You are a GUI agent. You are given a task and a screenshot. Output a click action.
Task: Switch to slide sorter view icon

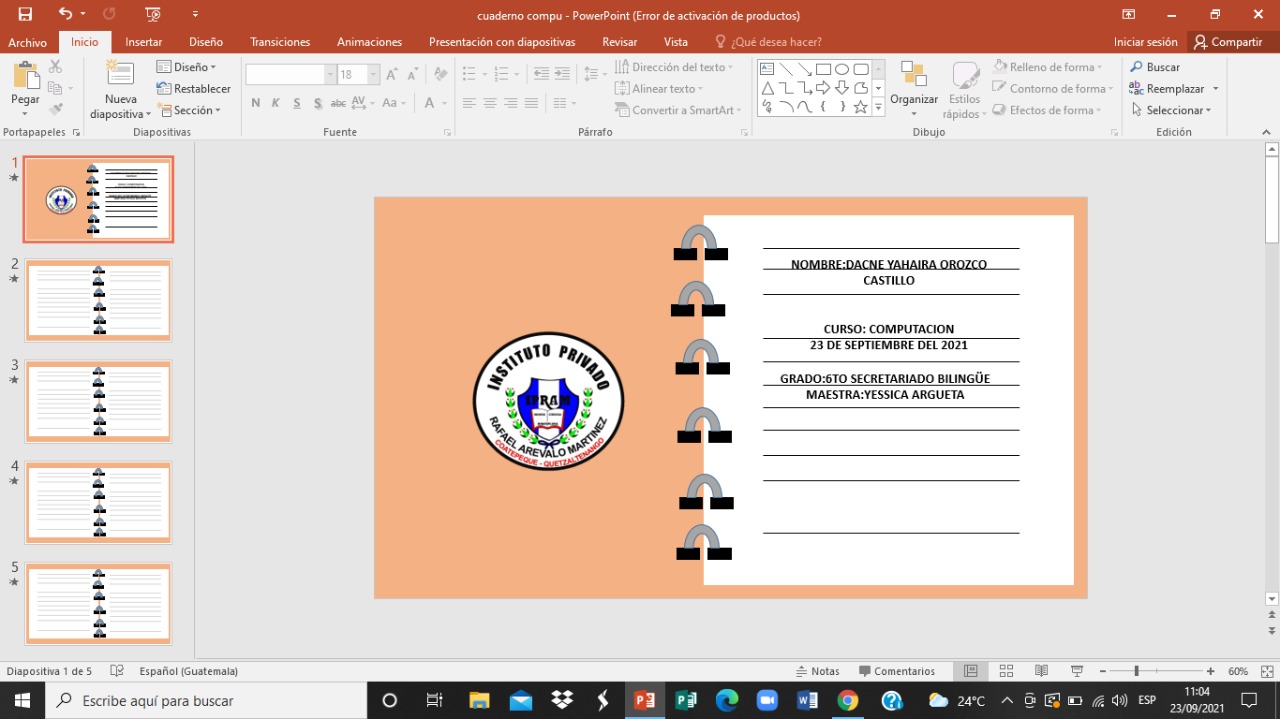[x=1006, y=671]
